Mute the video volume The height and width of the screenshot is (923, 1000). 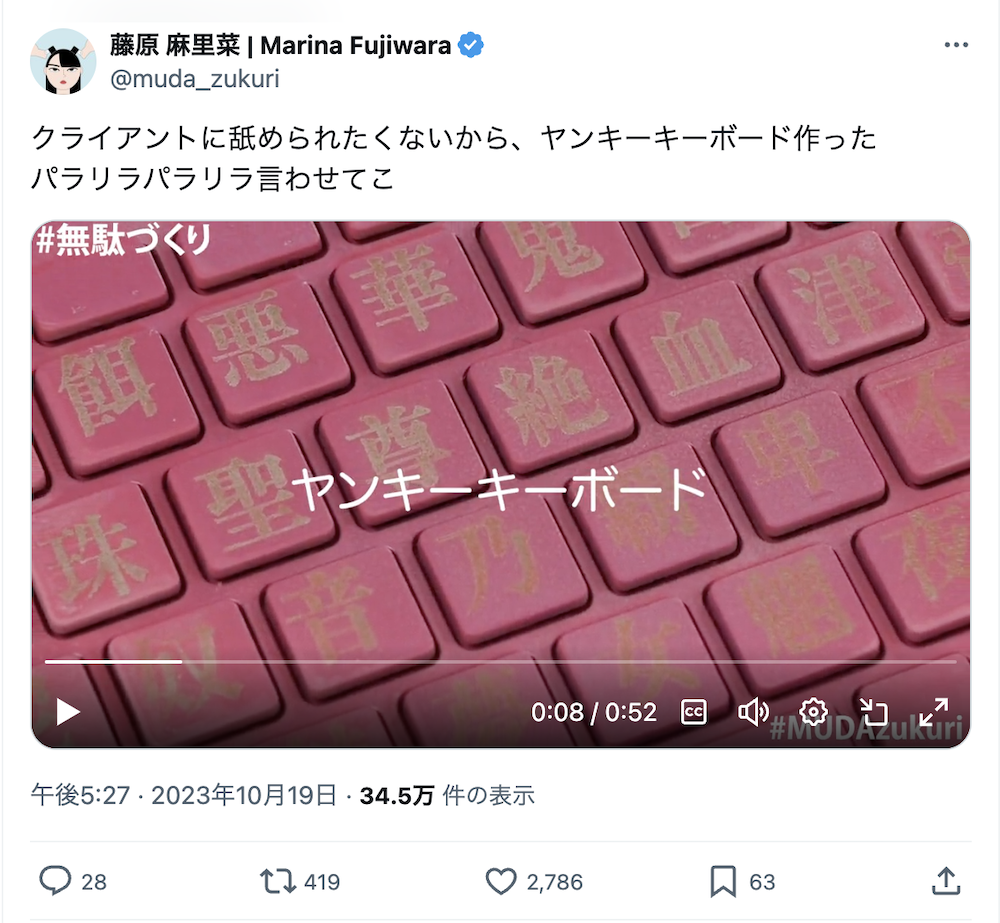tap(753, 712)
